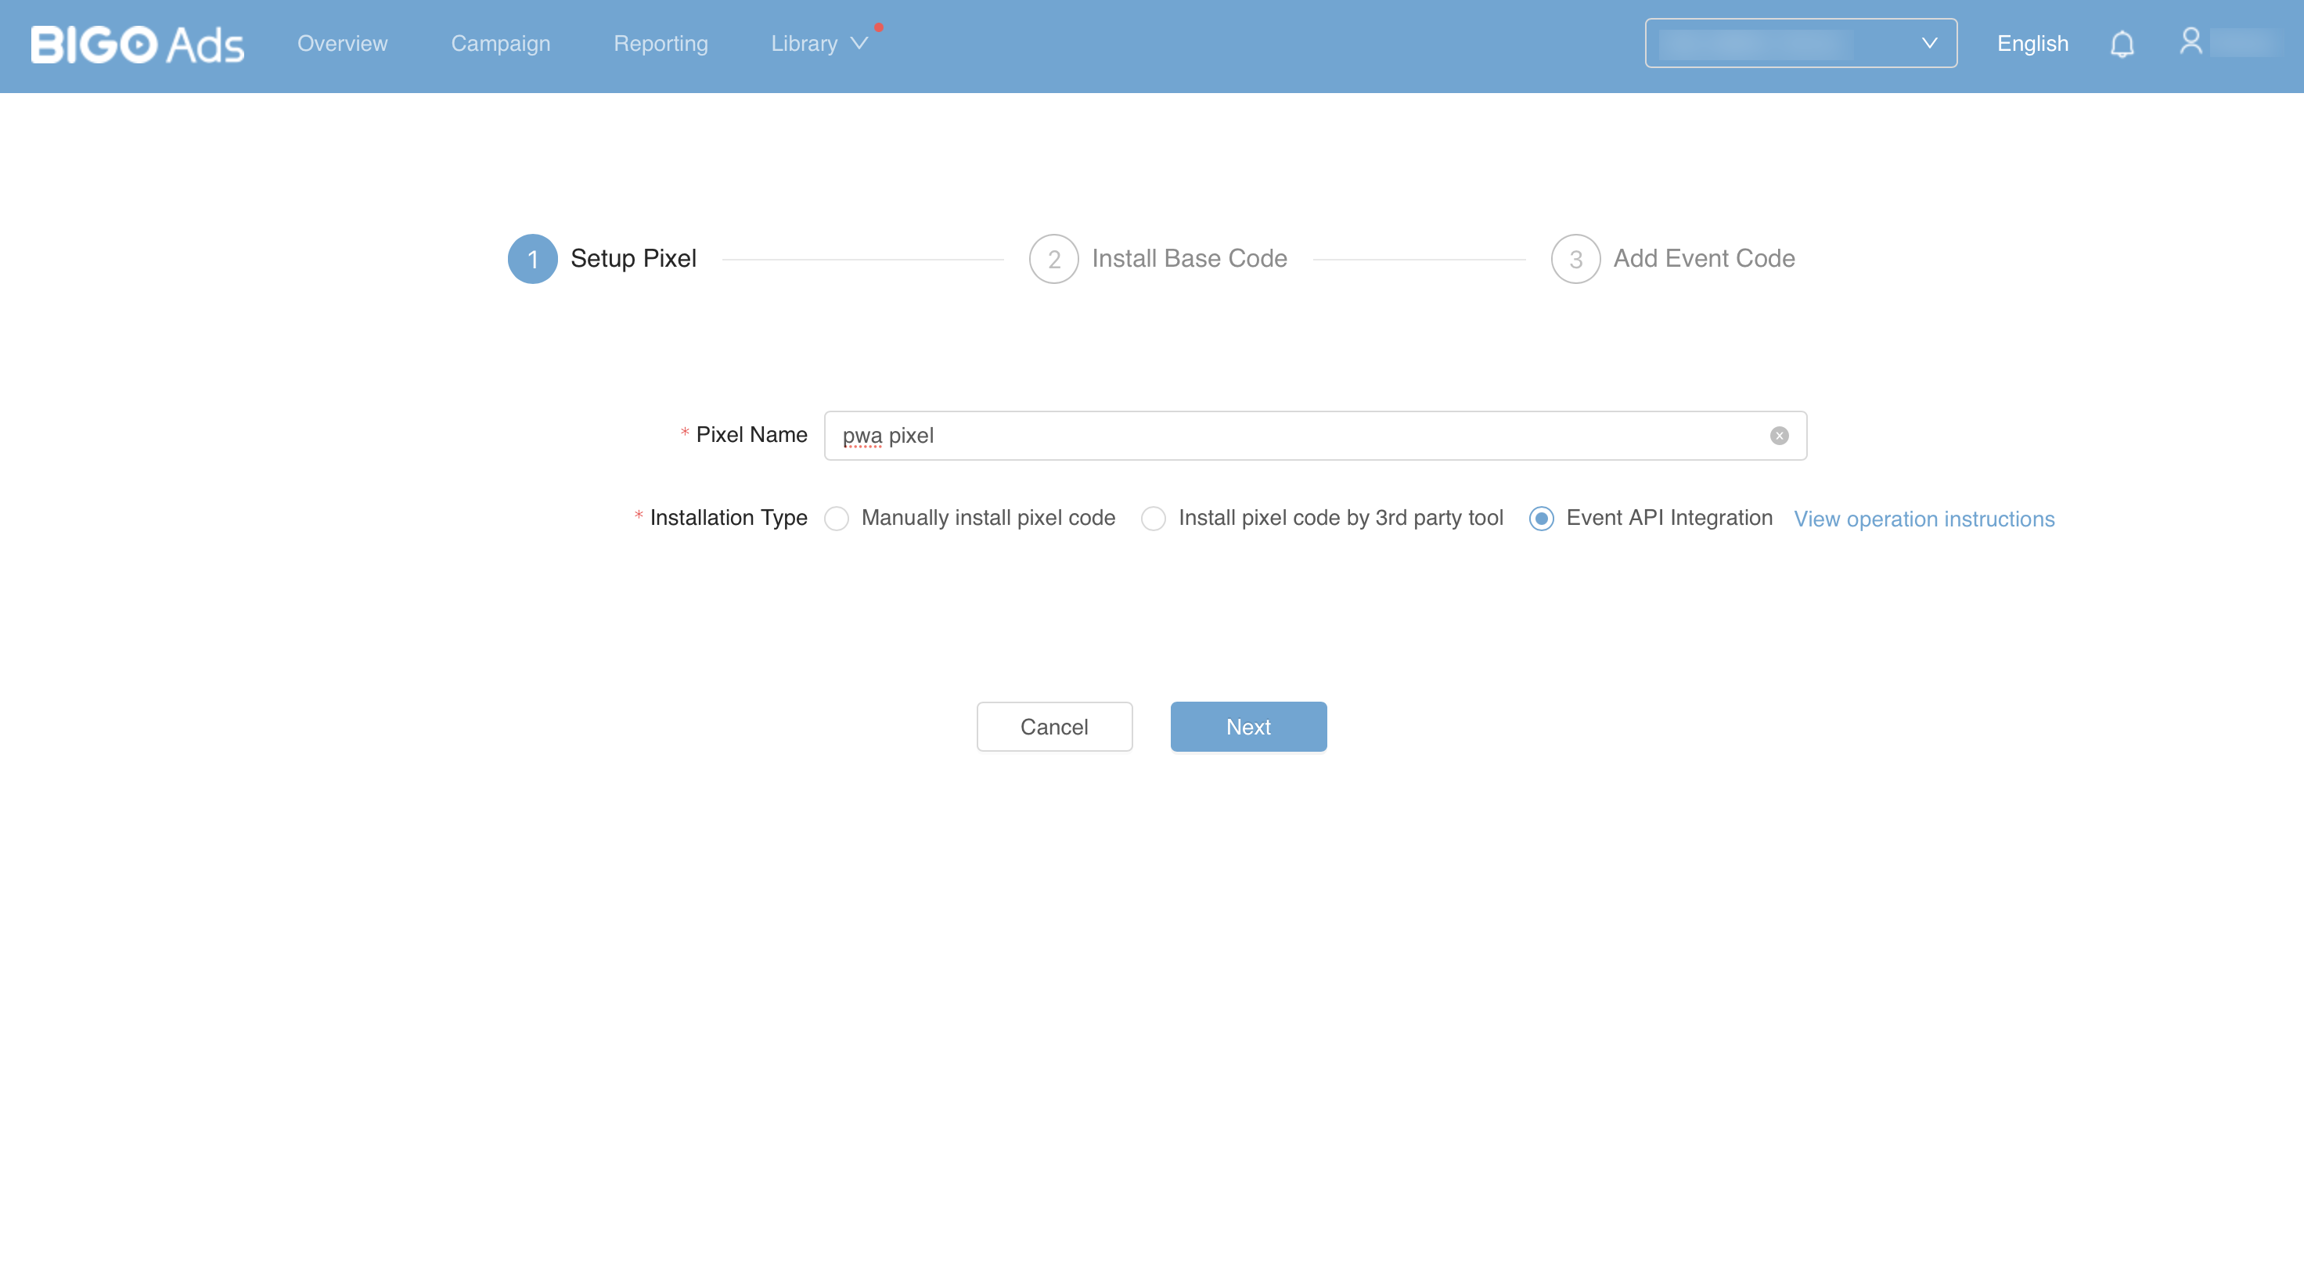This screenshot has height=1268, width=2304.
Task: Click the Cancel button
Action: 1054,727
